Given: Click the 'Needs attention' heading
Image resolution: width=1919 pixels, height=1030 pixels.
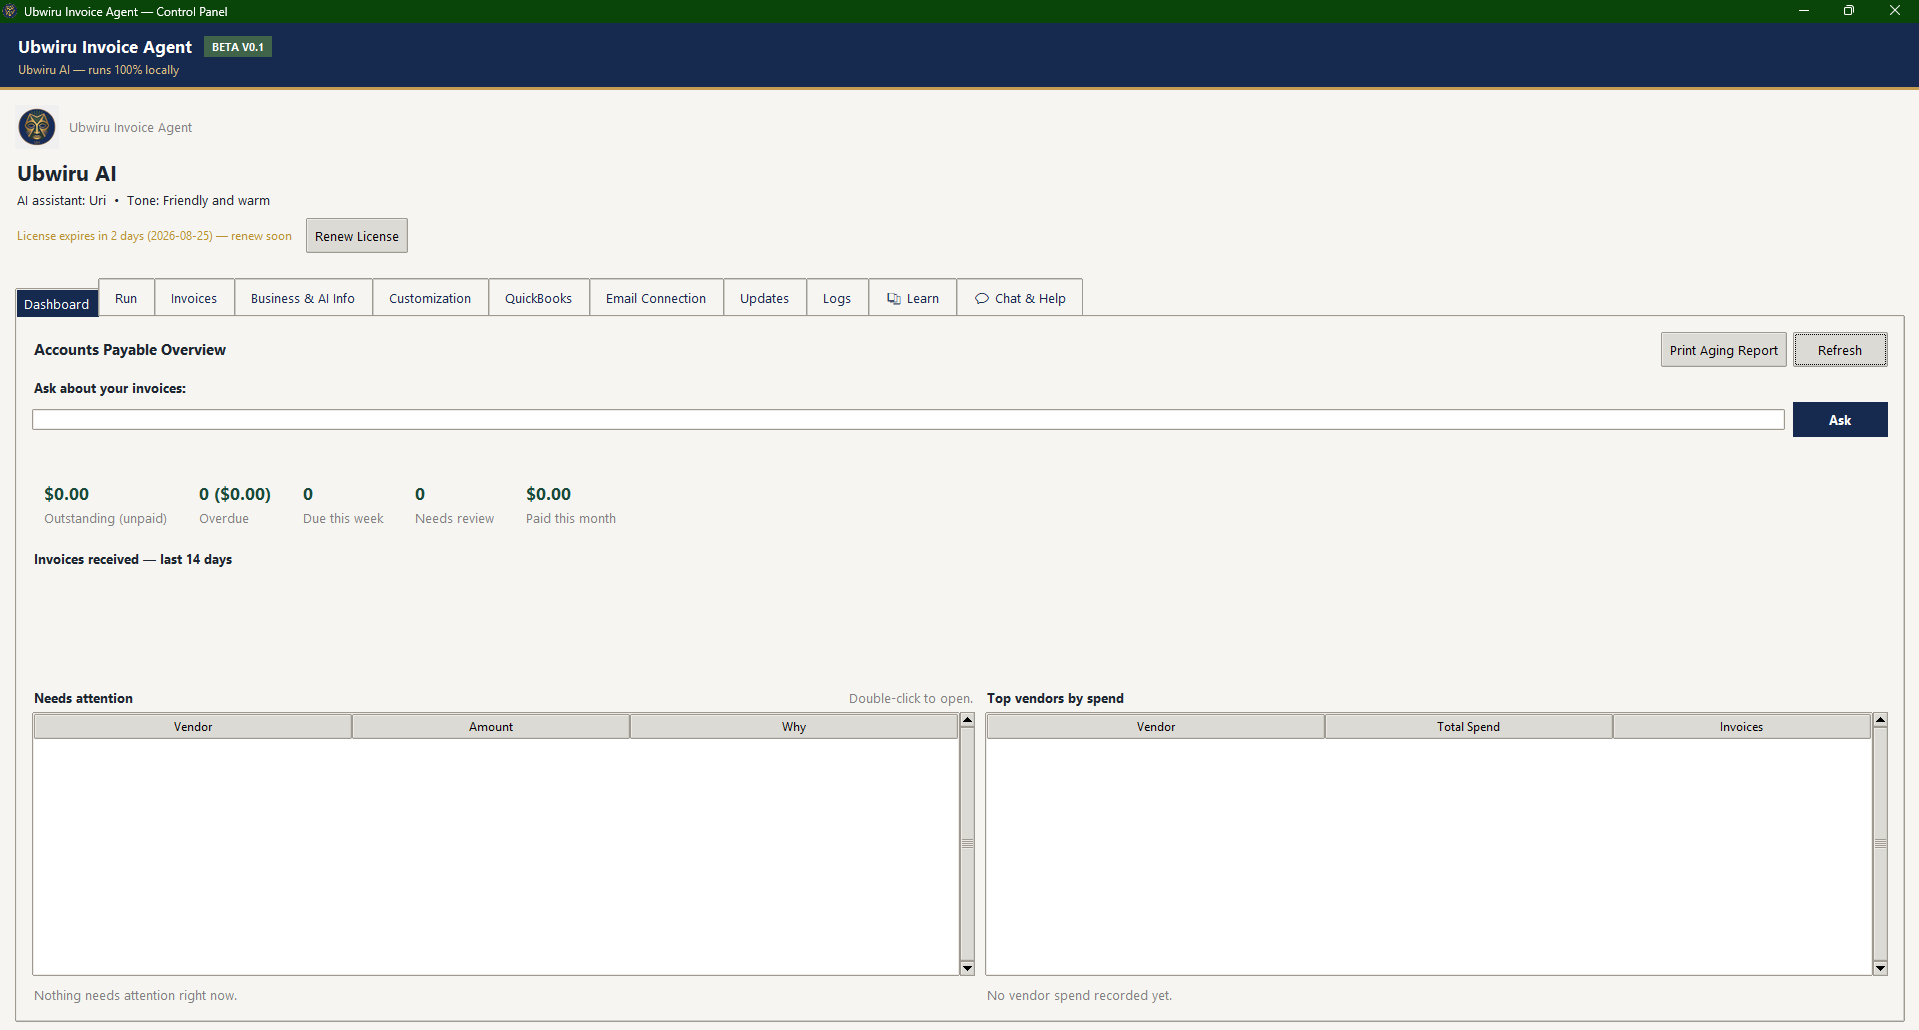Looking at the screenshot, I should click(x=83, y=699).
